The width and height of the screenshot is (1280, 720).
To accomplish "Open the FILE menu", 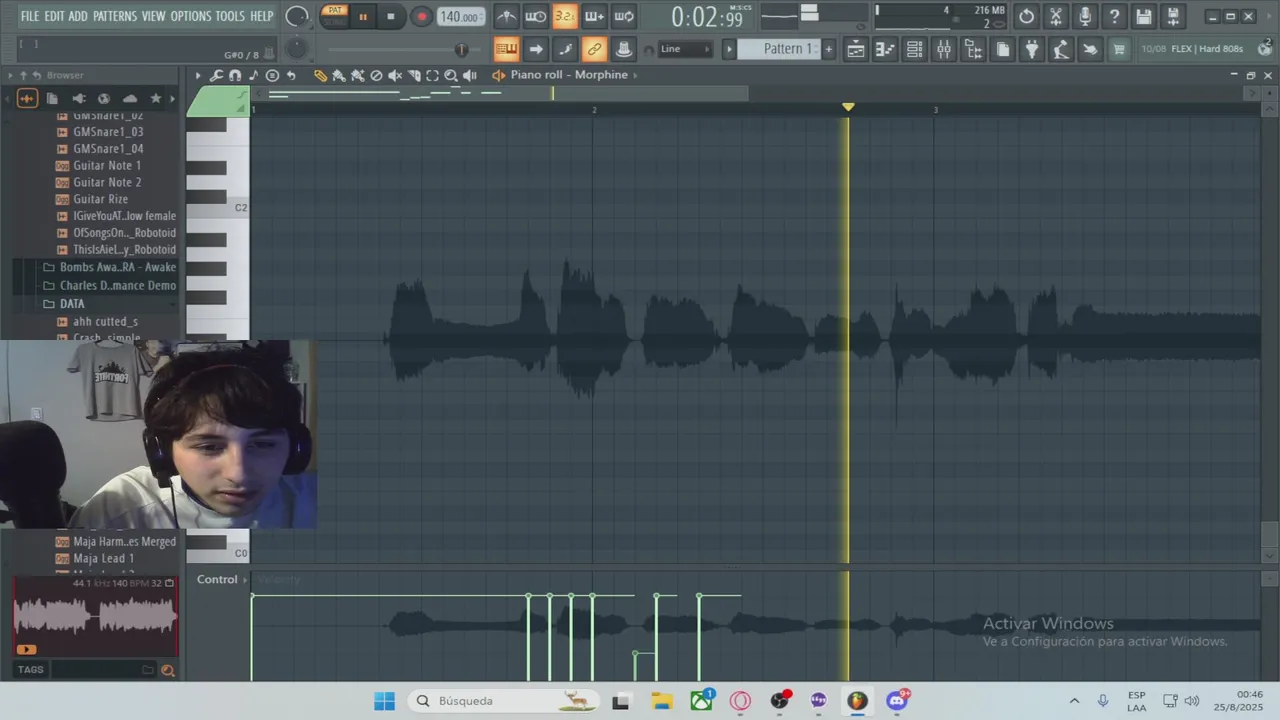I will pyautogui.click(x=30, y=16).
